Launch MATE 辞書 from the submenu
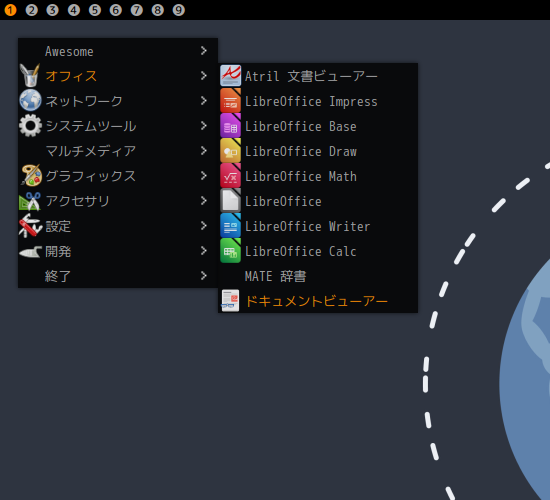This screenshot has width=550, height=500. (318, 276)
